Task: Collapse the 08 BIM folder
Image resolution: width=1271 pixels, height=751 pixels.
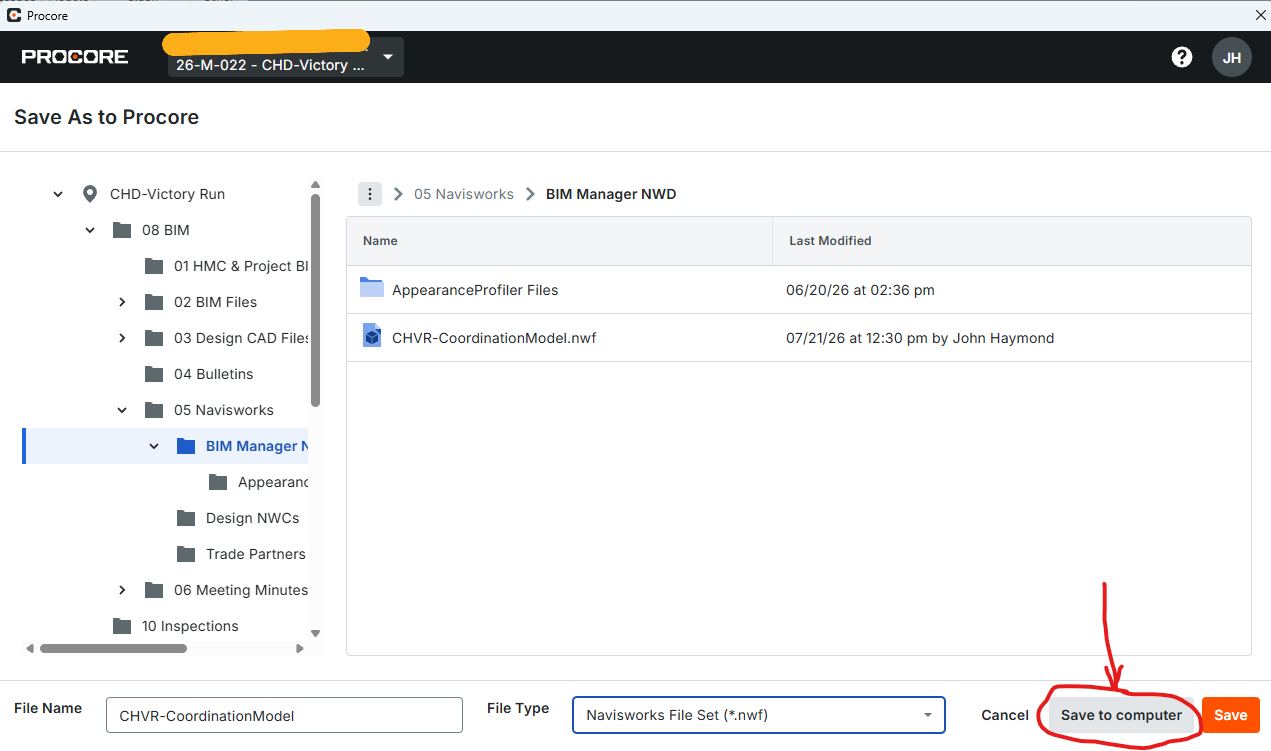Action: (90, 230)
